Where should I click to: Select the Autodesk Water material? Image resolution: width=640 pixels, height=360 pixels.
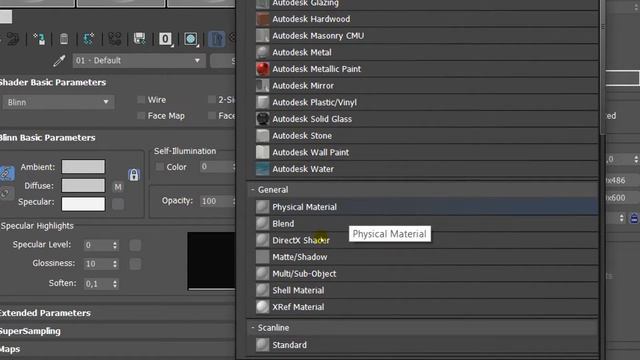426,169
